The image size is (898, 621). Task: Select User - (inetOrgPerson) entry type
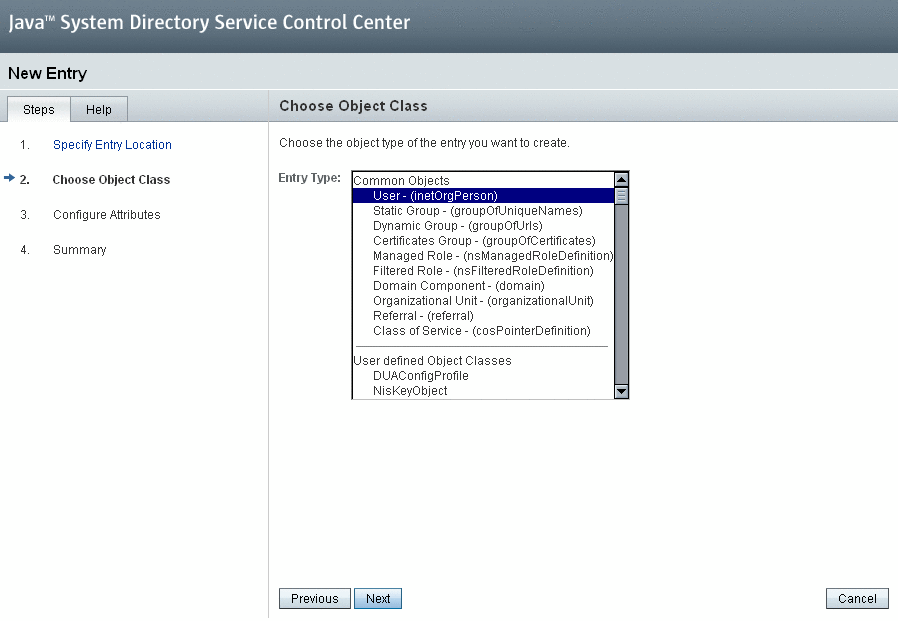[483, 196]
